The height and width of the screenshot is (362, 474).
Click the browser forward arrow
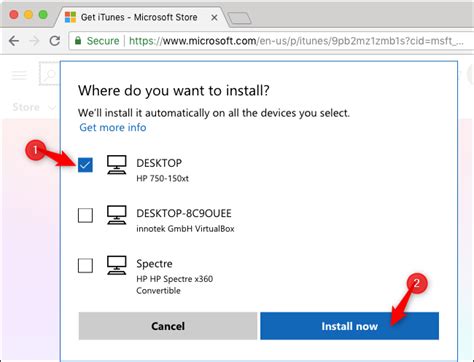(34, 41)
